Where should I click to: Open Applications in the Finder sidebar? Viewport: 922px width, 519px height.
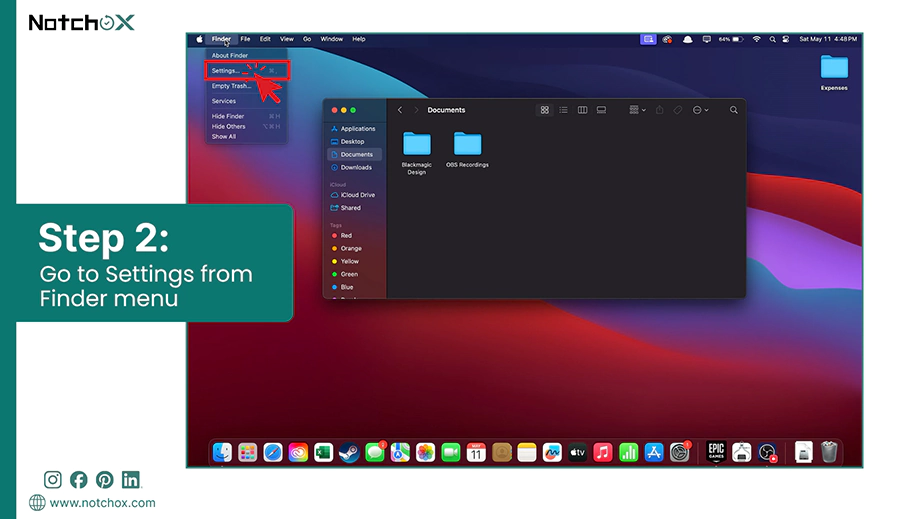click(x=353, y=129)
